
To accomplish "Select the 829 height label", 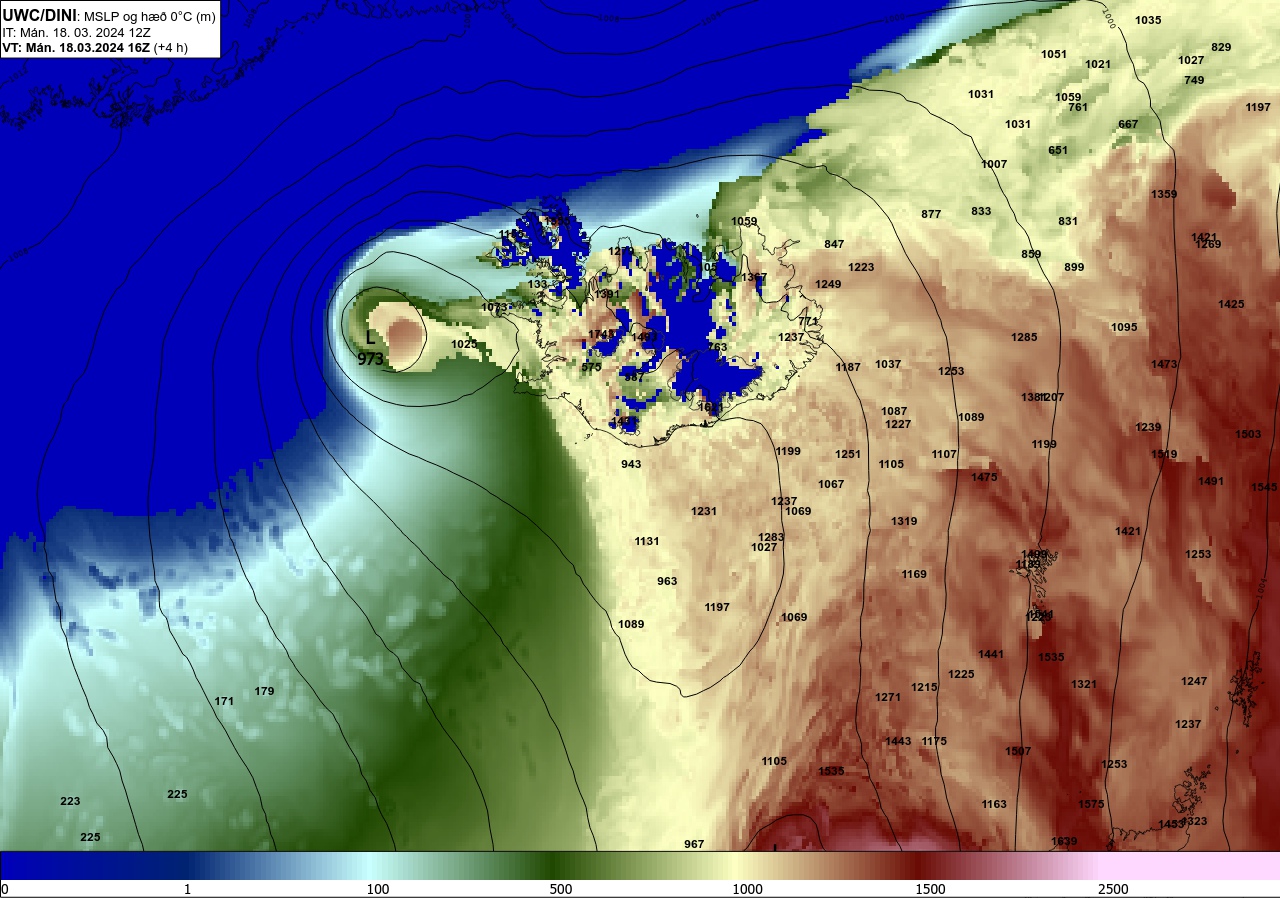I will 1221,47.
